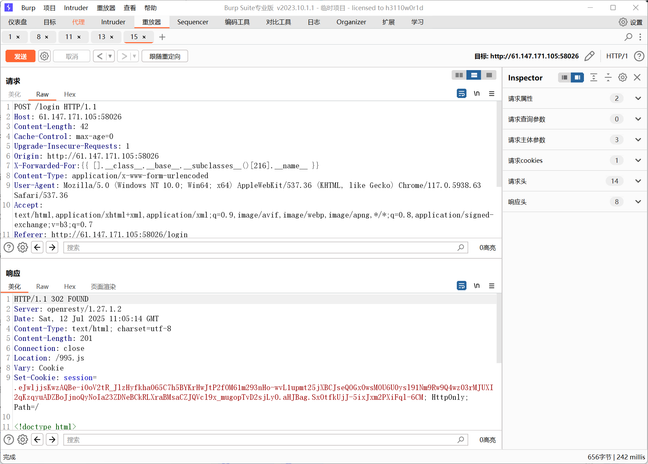Go to previous match in response search
Image resolution: width=648 pixels, height=464 pixels.
[37, 439]
